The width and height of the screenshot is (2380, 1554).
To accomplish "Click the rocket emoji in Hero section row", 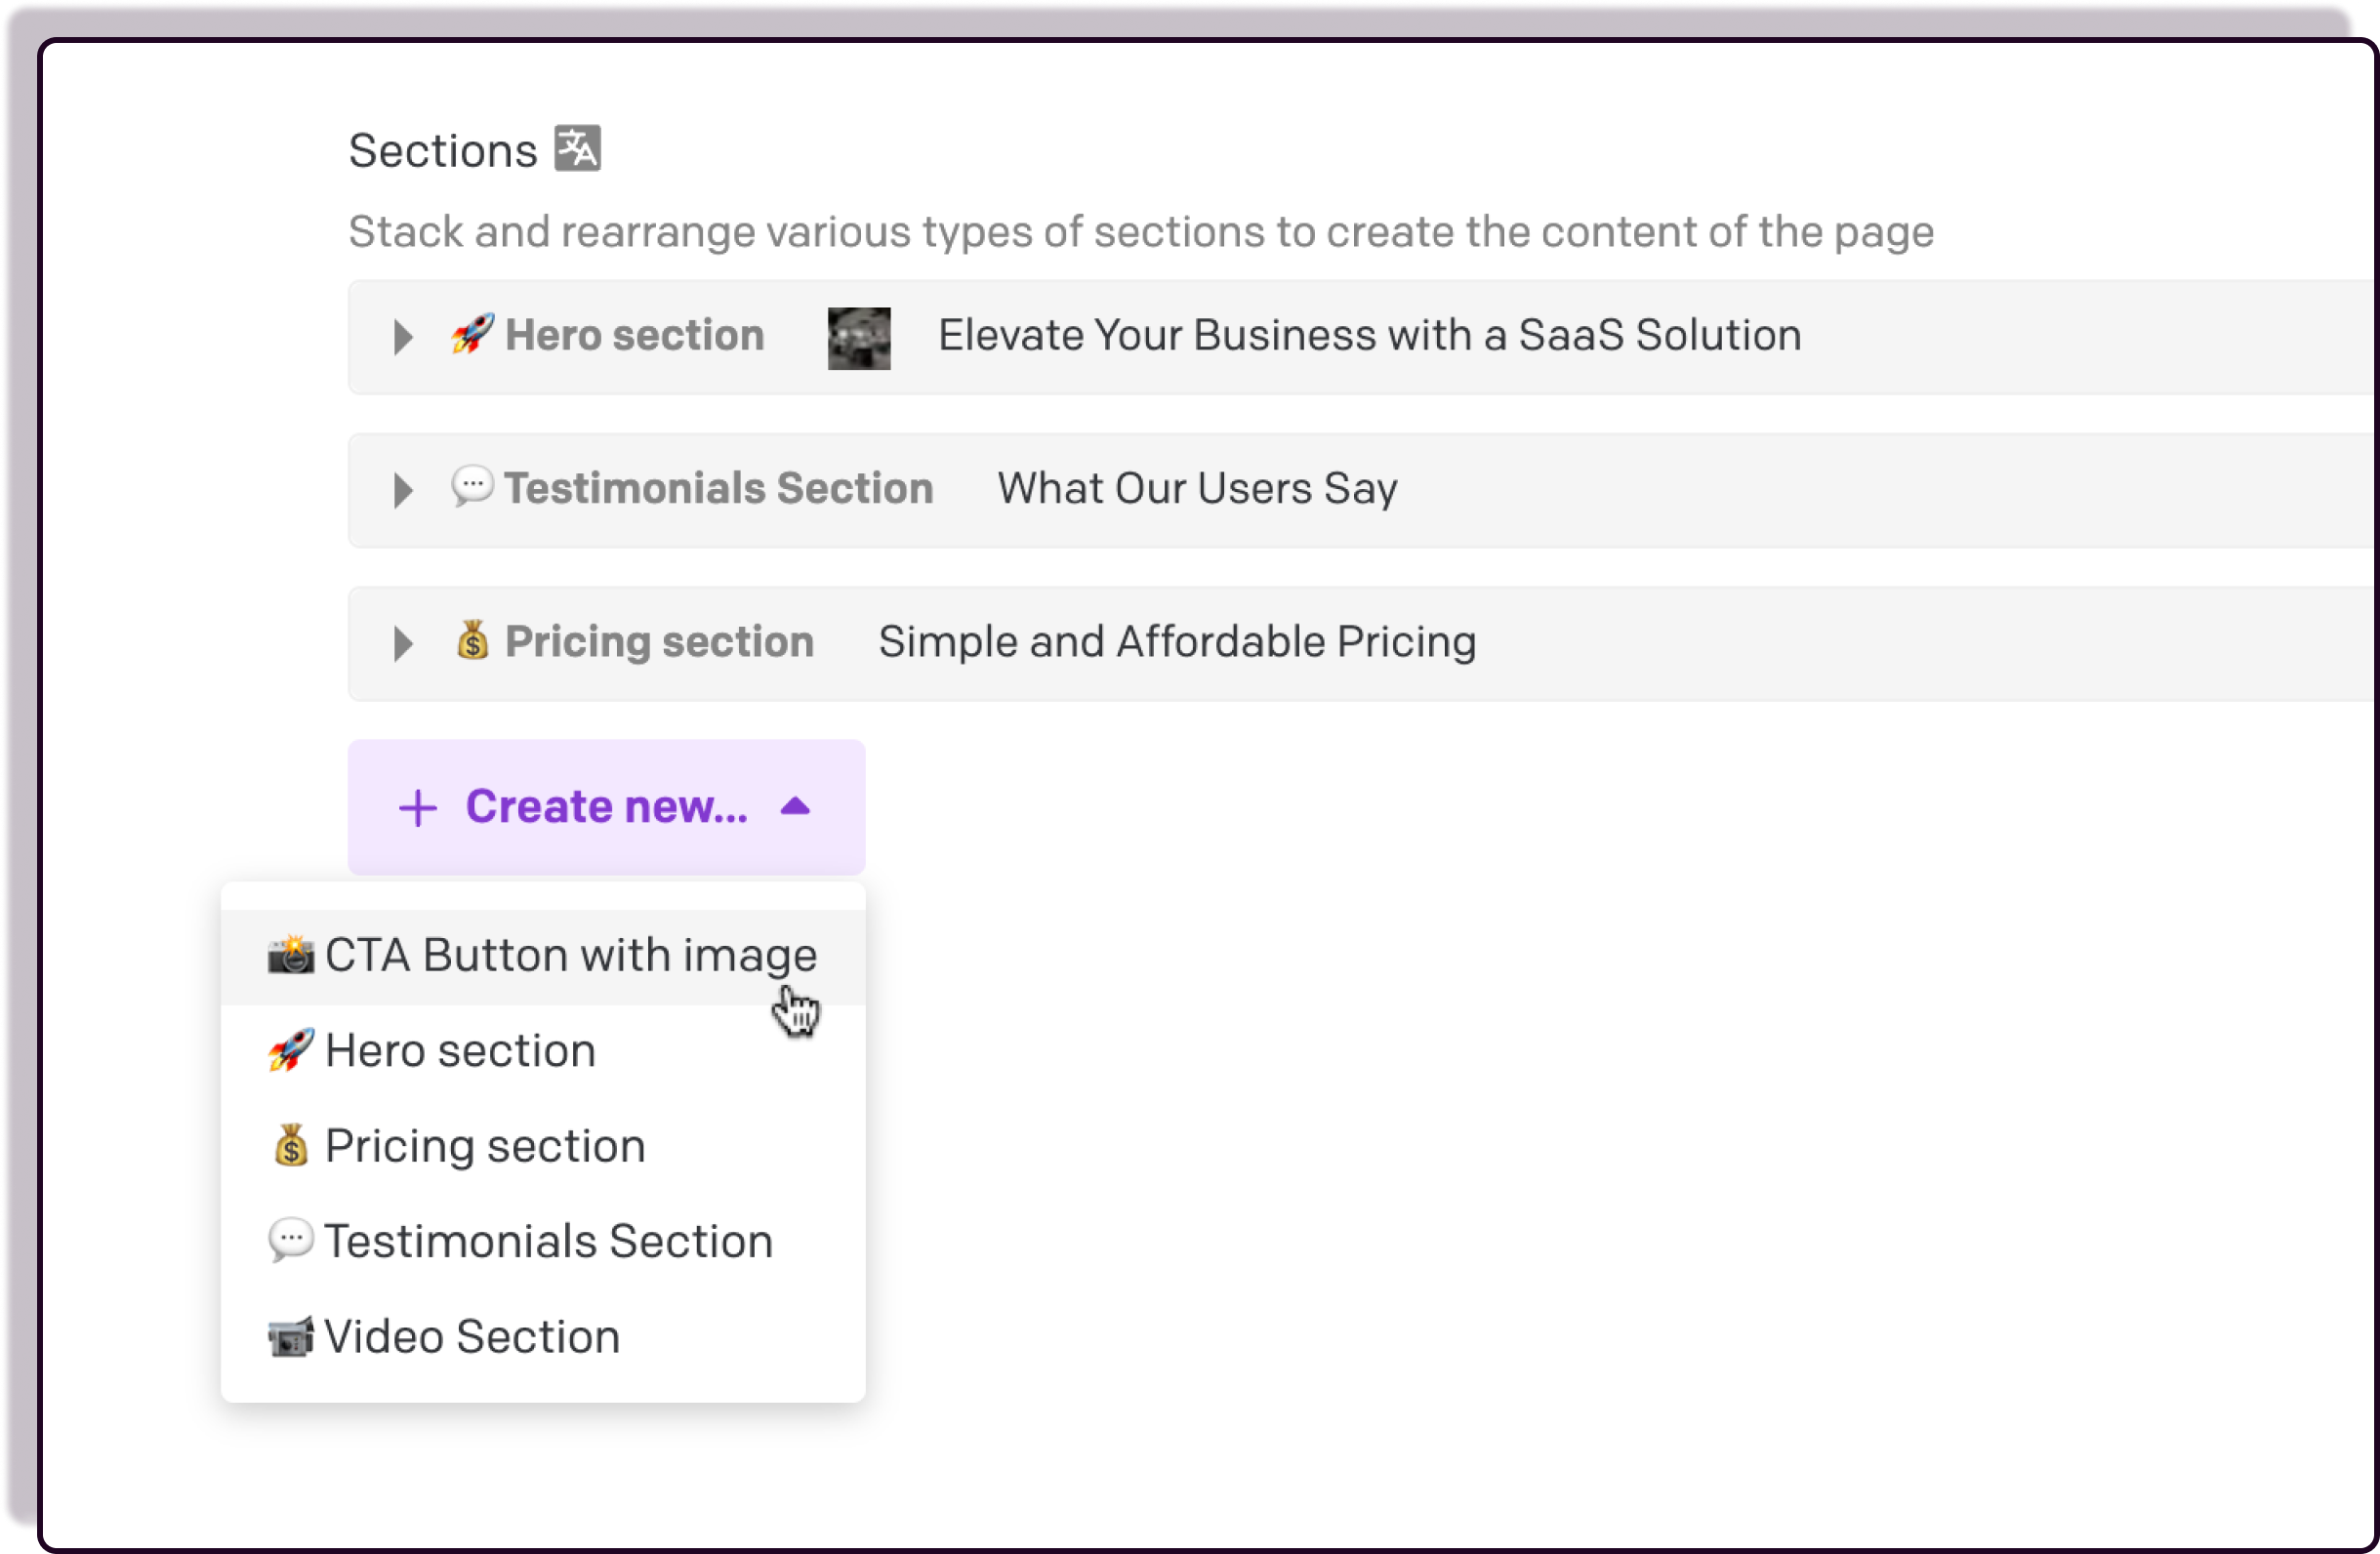I will pyautogui.click(x=472, y=334).
